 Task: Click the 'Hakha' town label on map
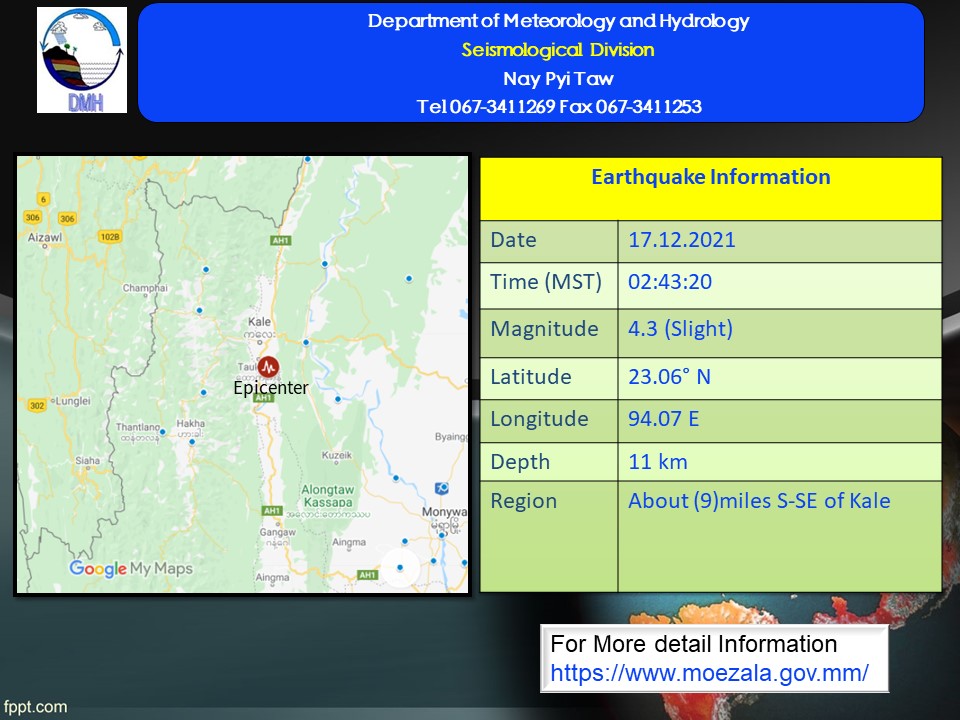pyautogui.click(x=190, y=423)
